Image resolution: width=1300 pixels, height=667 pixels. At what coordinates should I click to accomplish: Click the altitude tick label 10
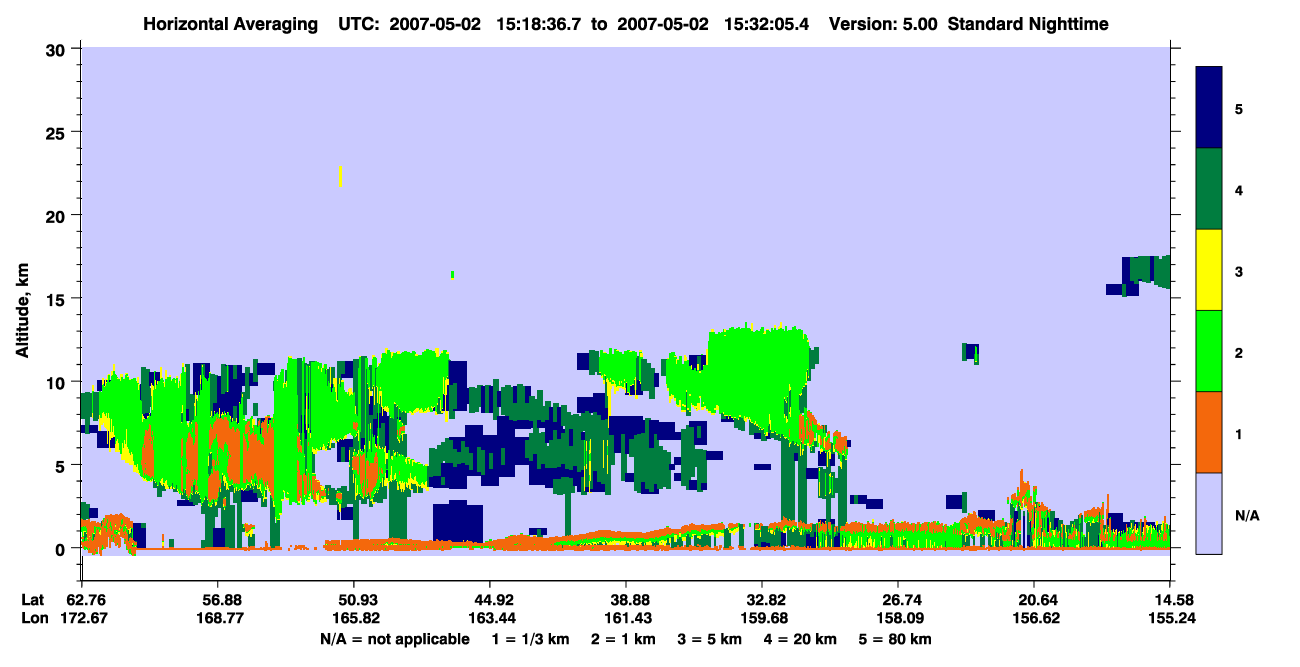click(x=58, y=382)
